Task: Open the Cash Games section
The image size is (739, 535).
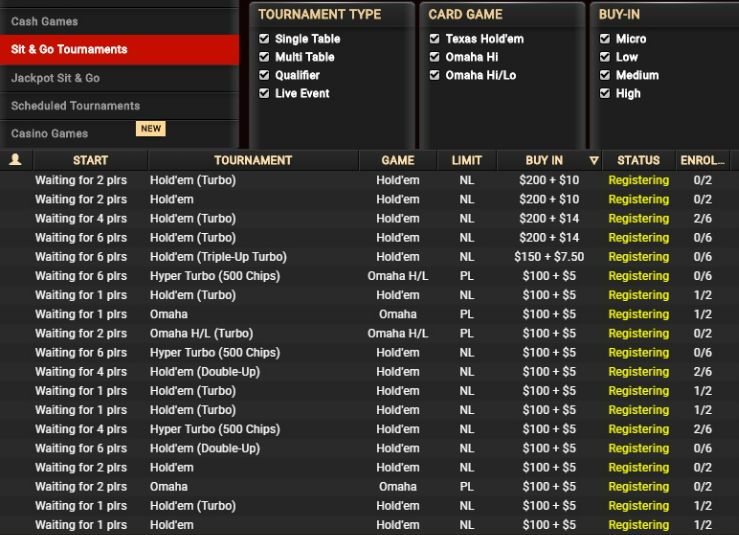Action: pyautogui.click(x=119, y=21)
